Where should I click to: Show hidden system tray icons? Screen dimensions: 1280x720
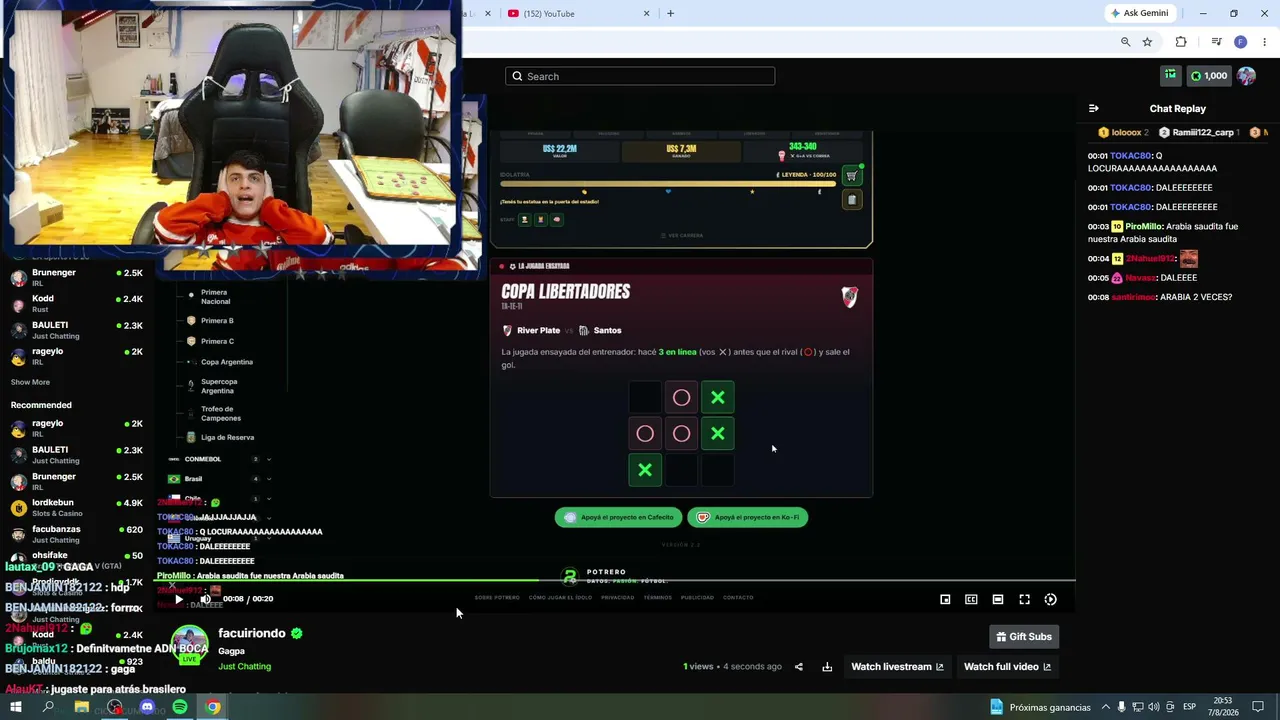point(1106,707)
